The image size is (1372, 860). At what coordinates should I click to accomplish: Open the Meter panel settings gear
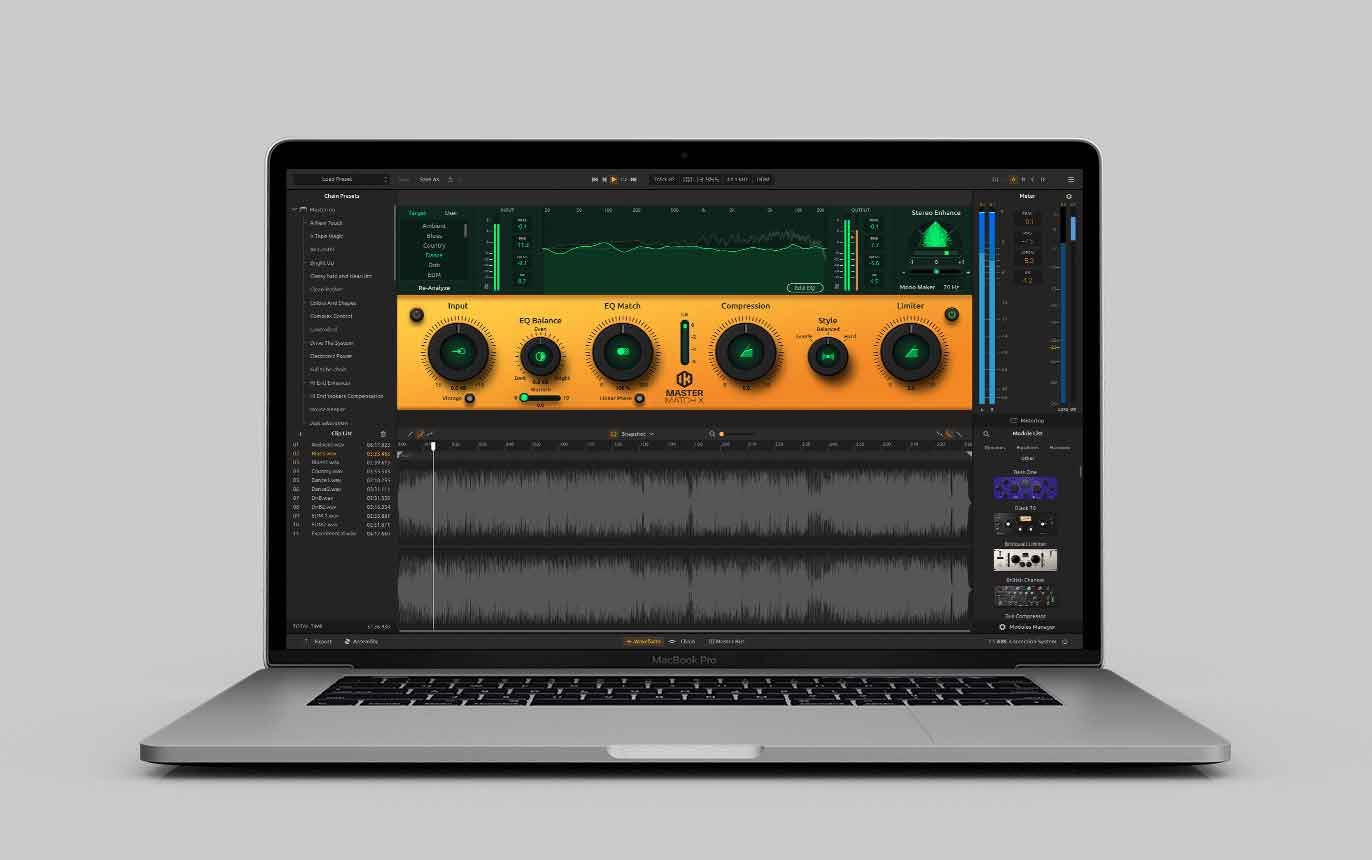(x=1069, y=196)
